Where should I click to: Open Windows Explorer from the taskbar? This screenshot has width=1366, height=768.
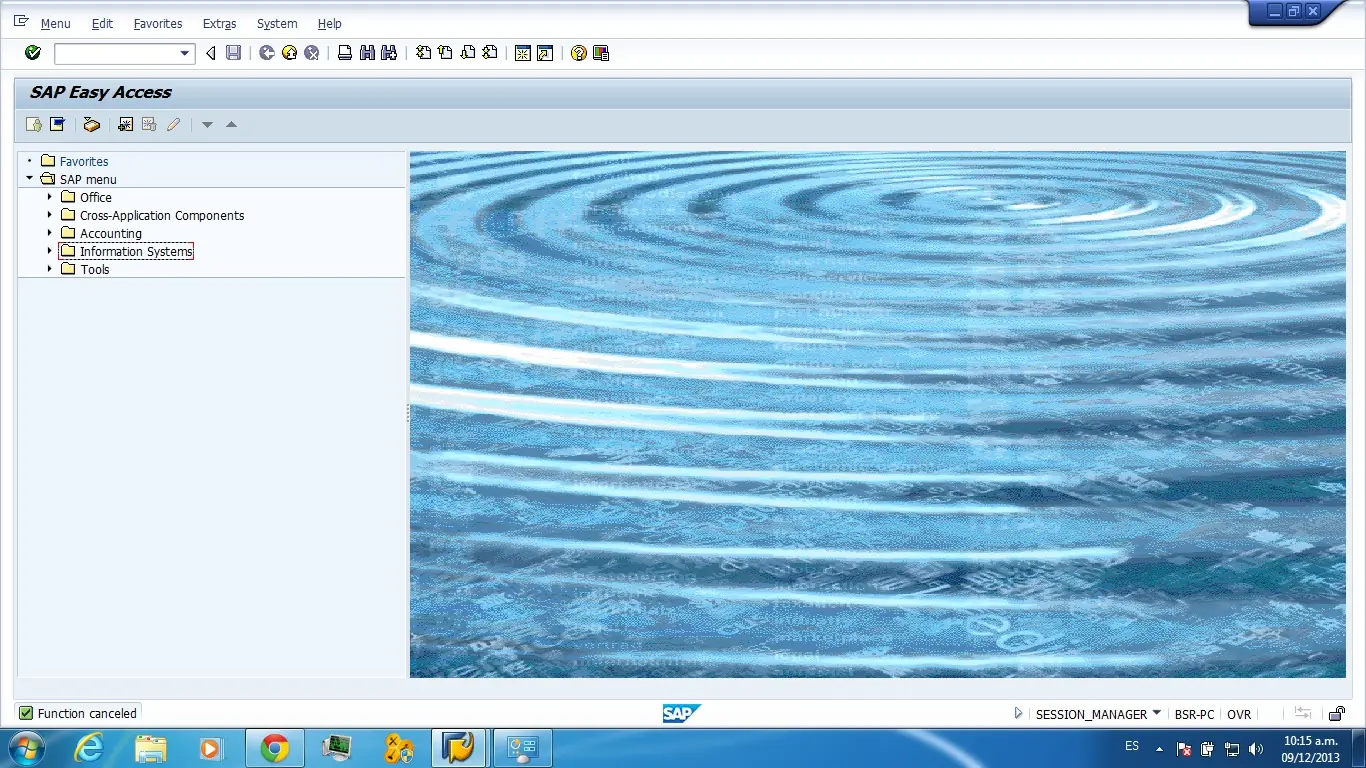(151, 748)
